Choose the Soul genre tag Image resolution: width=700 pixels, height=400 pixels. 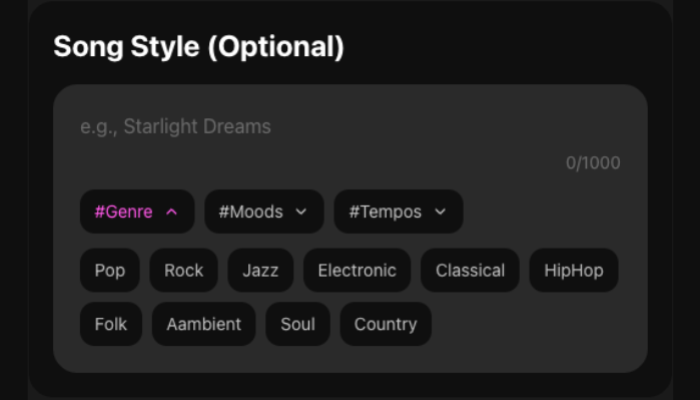[298, 324]
